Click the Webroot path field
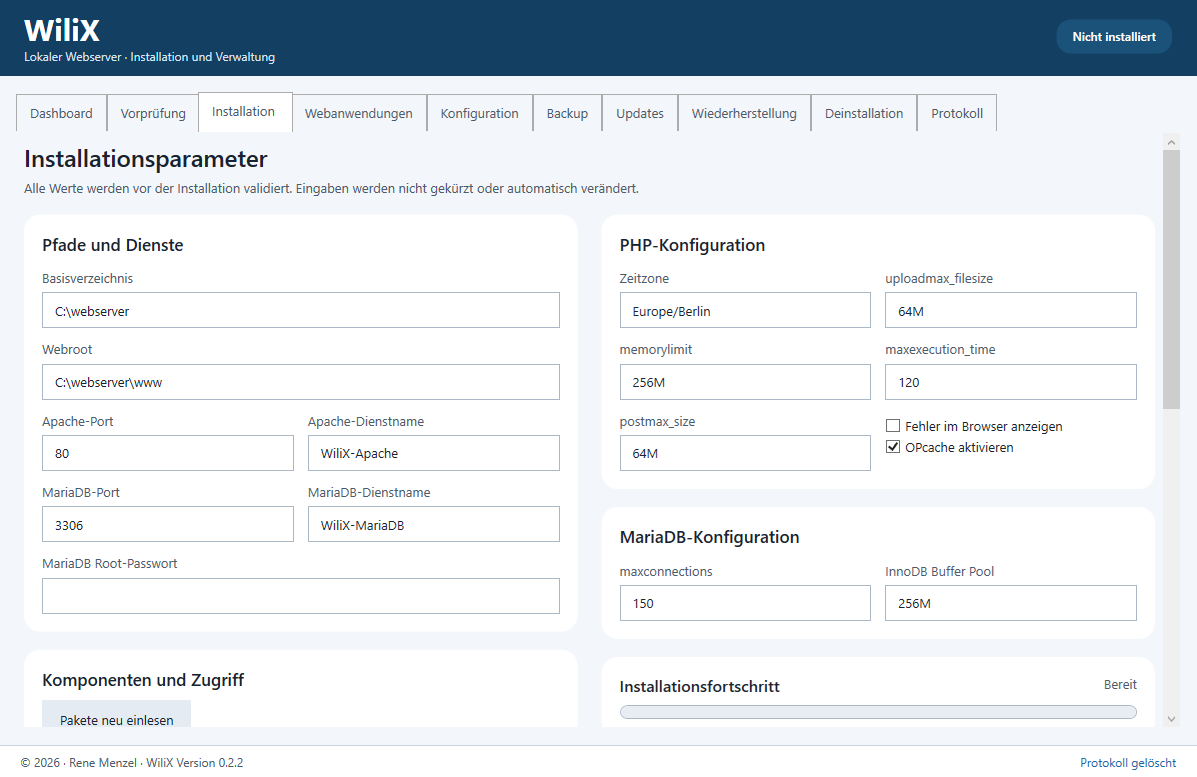 coord(301,382)
